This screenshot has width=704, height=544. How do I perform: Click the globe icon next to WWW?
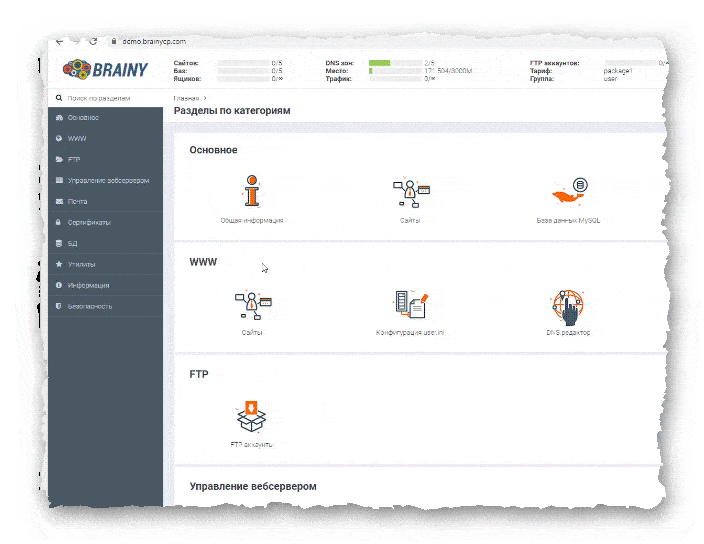click(x=59, y=138)
